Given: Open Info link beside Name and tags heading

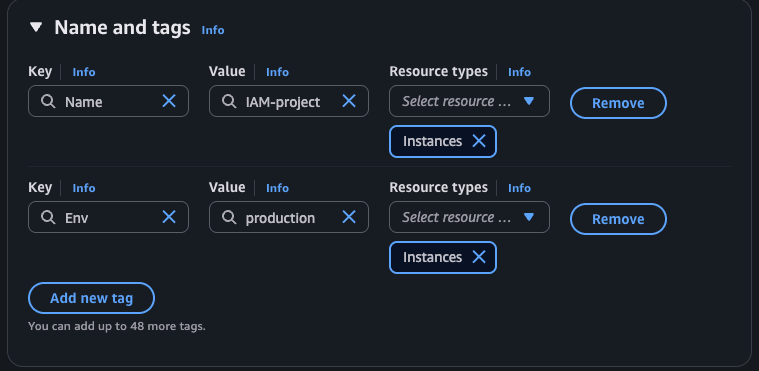Looking at the screenshot, I should (213, 30).
